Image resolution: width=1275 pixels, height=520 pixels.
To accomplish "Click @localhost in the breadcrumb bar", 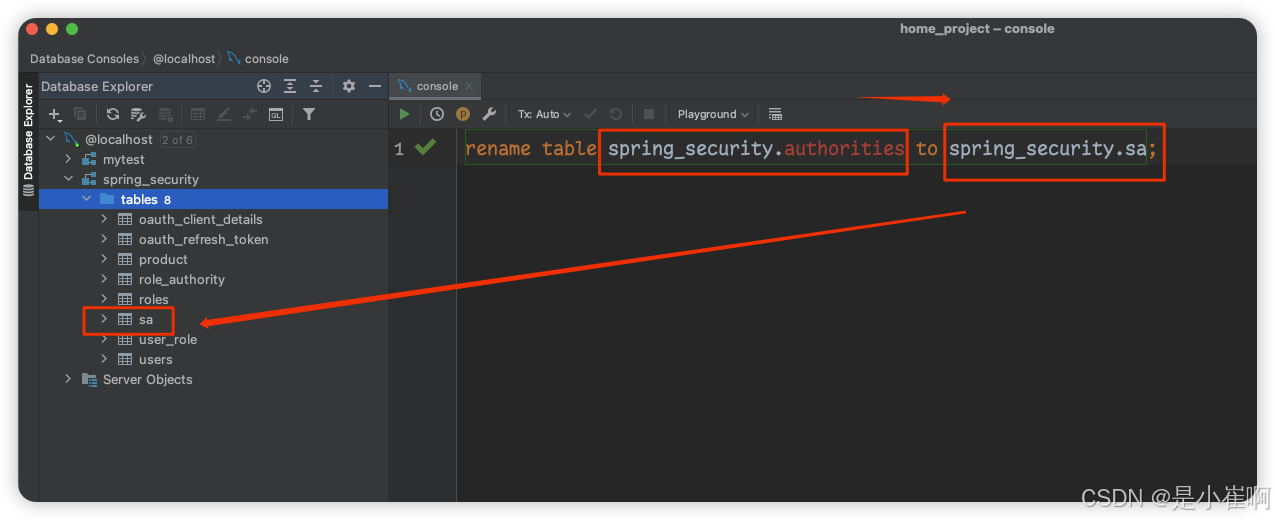I will (x=184, y=58).
